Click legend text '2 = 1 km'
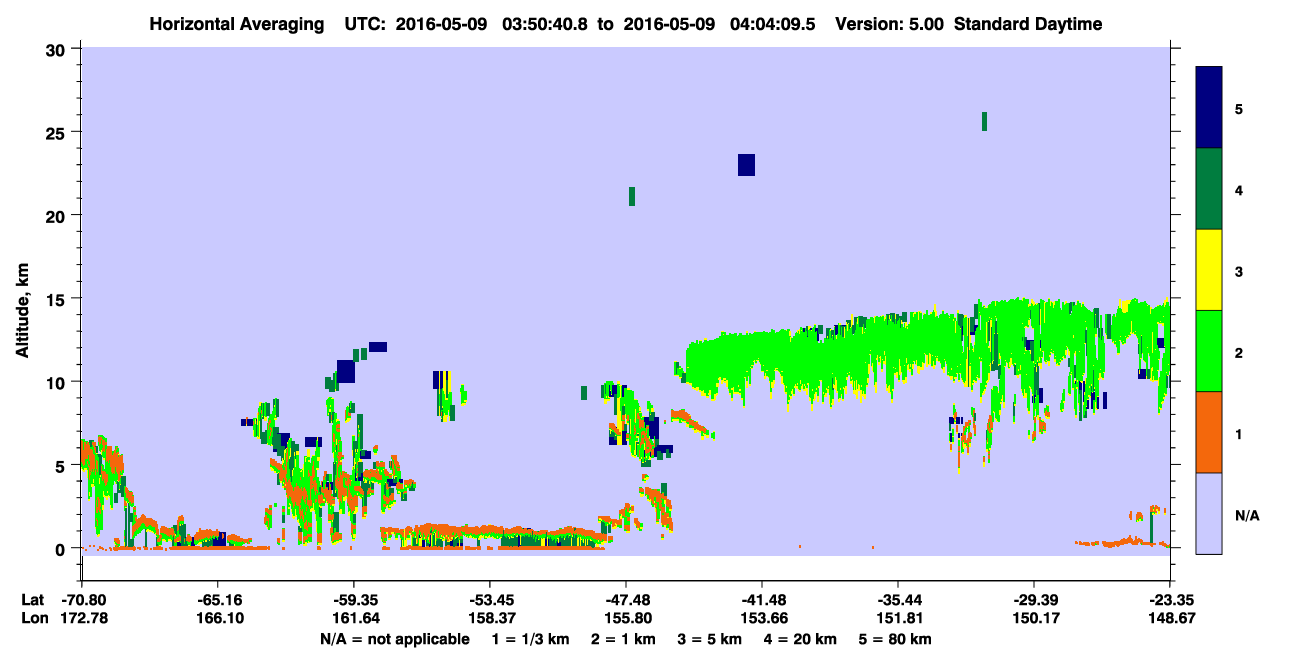The image size is (1300, 667). click(x=622, y=639)
